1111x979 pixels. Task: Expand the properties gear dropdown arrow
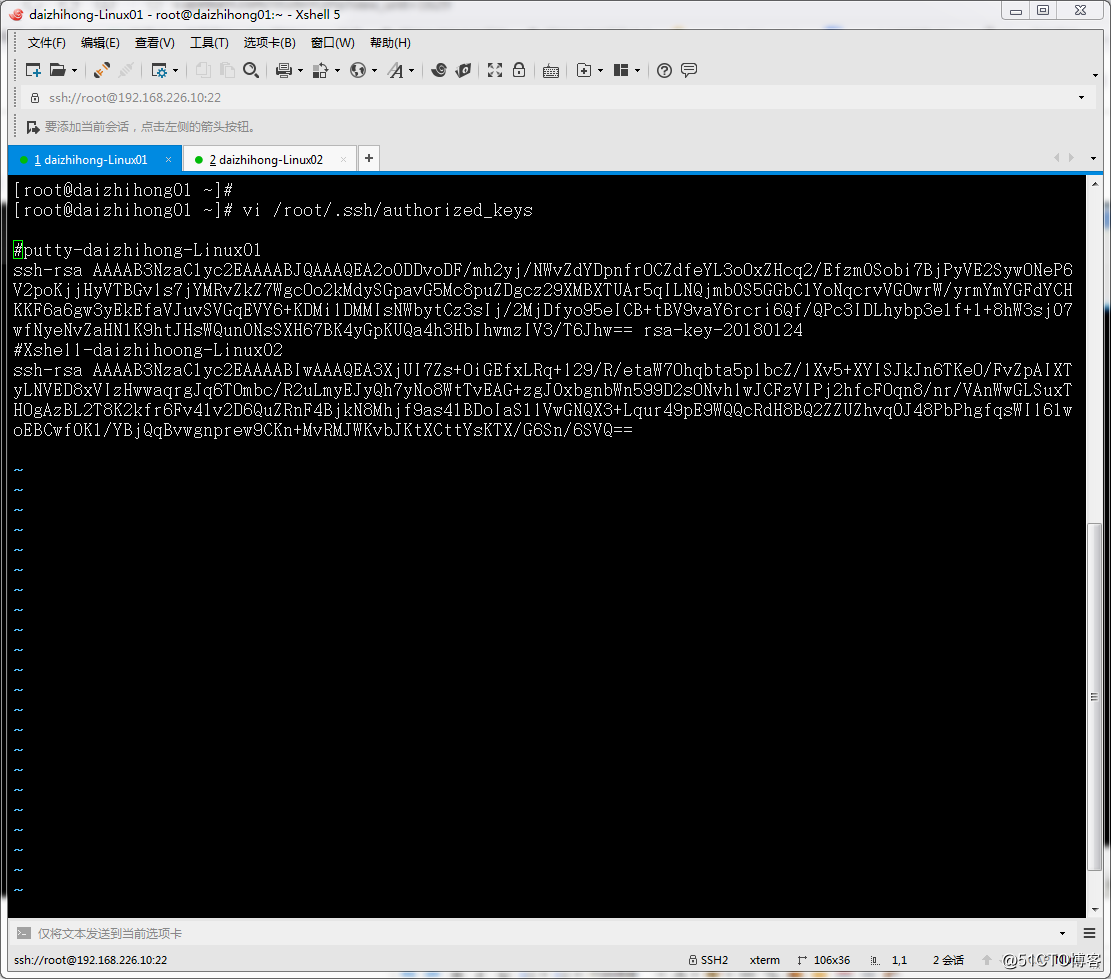click(176, 70)
